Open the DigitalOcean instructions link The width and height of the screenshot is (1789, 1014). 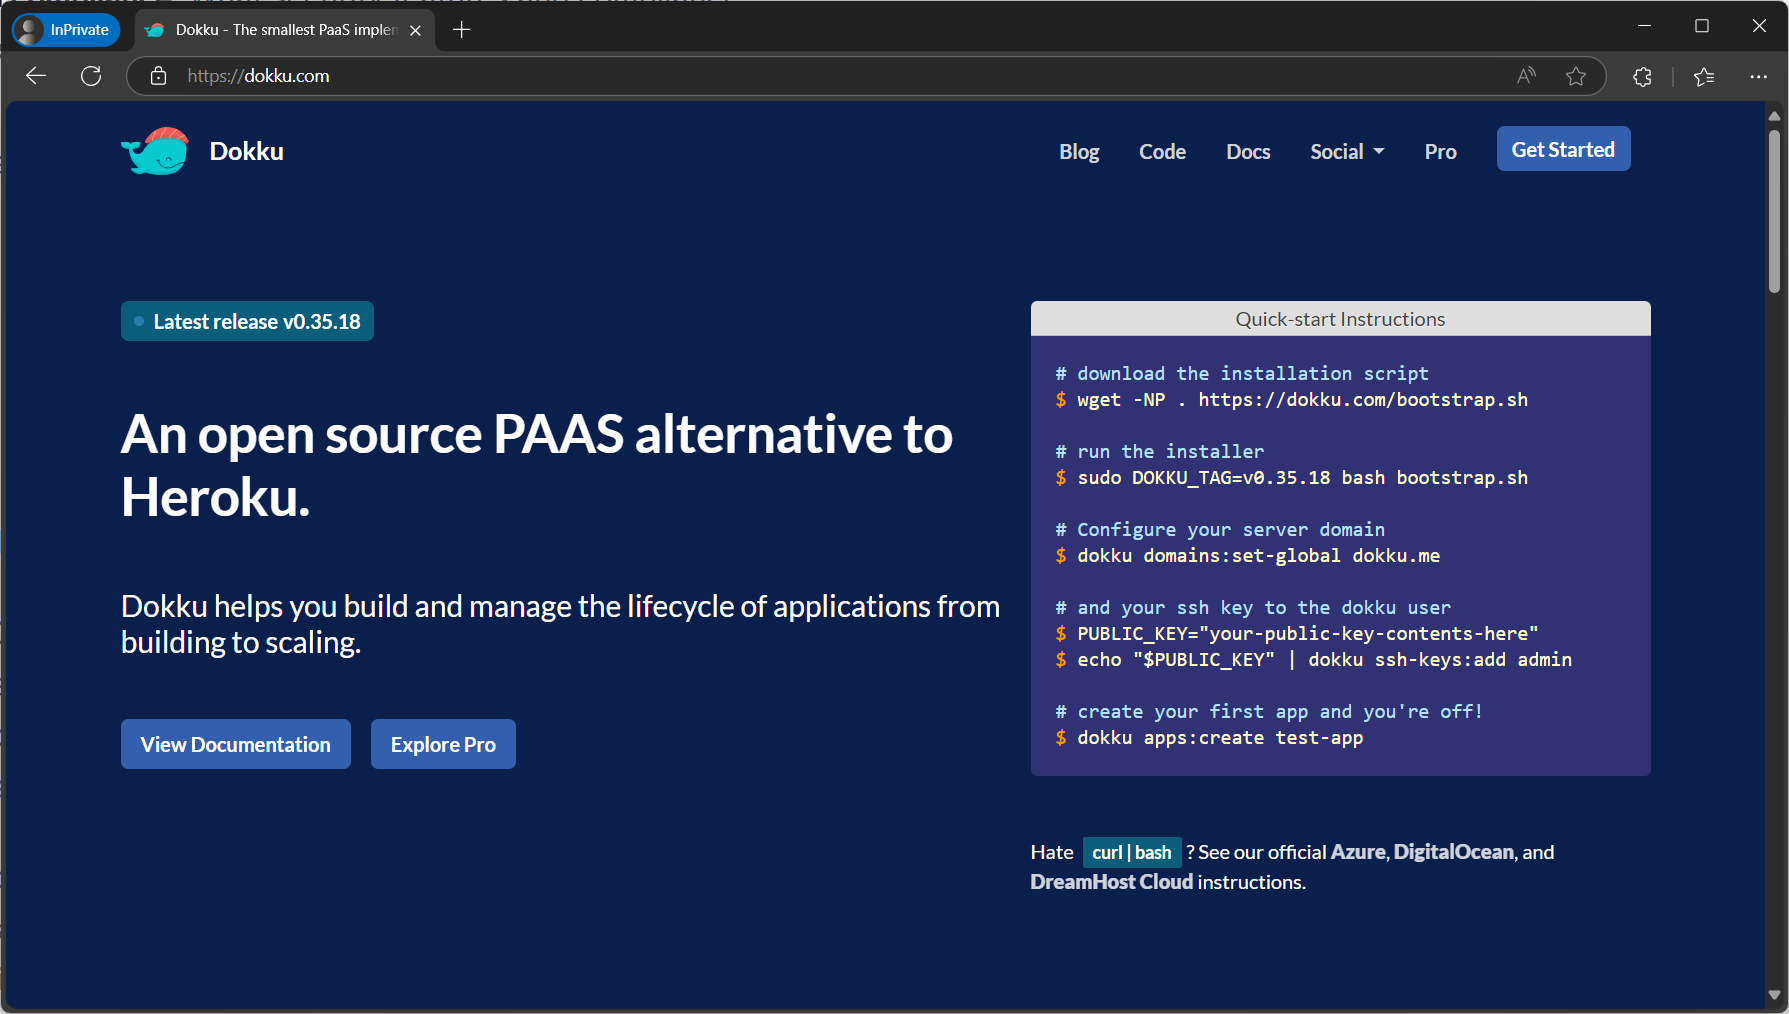tap(1453, 852)
